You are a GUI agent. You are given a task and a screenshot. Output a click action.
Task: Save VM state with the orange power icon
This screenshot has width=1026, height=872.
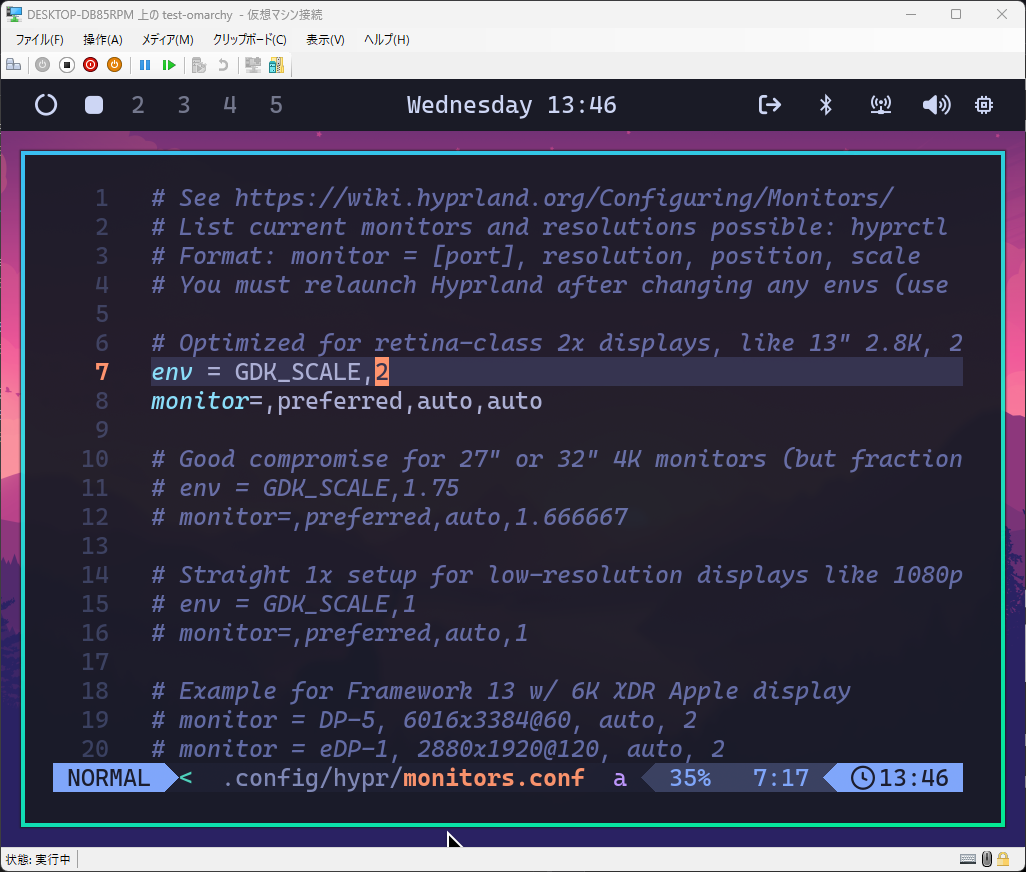(x=115, y=65)
